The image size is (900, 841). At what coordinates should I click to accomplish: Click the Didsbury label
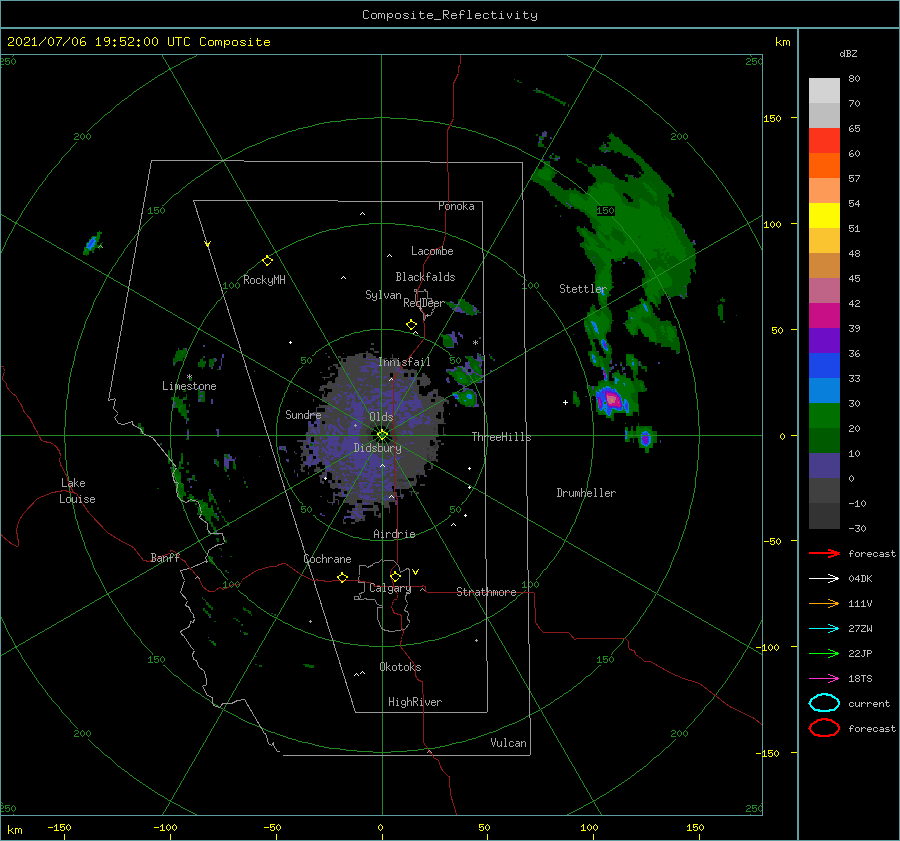point(378,448)
